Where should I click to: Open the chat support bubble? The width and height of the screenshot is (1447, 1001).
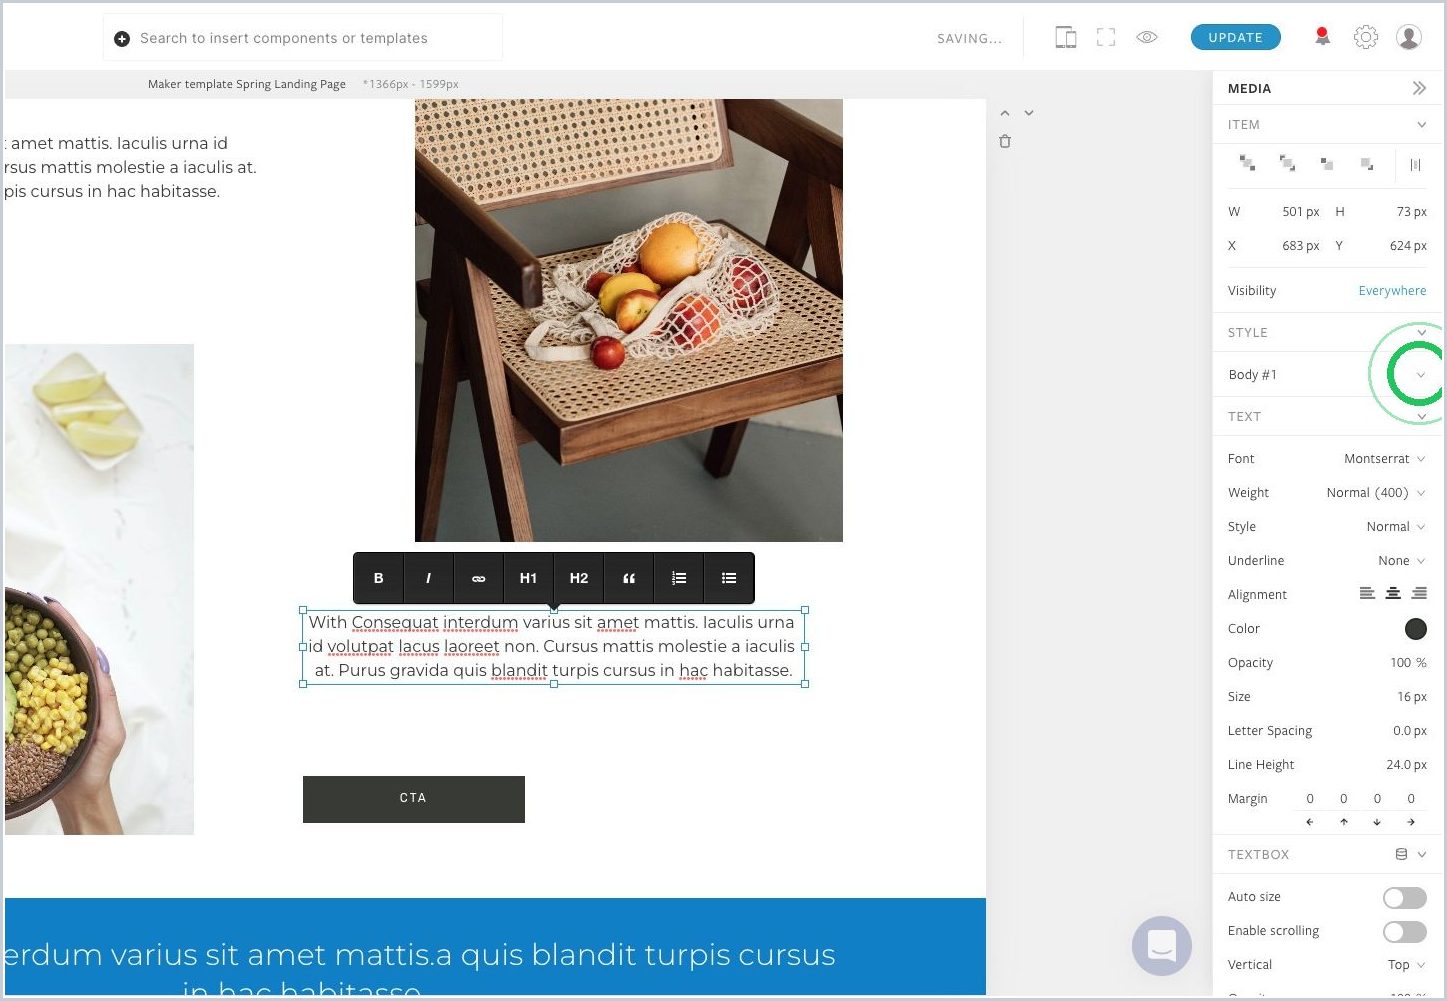click(x=1162, y=945)
